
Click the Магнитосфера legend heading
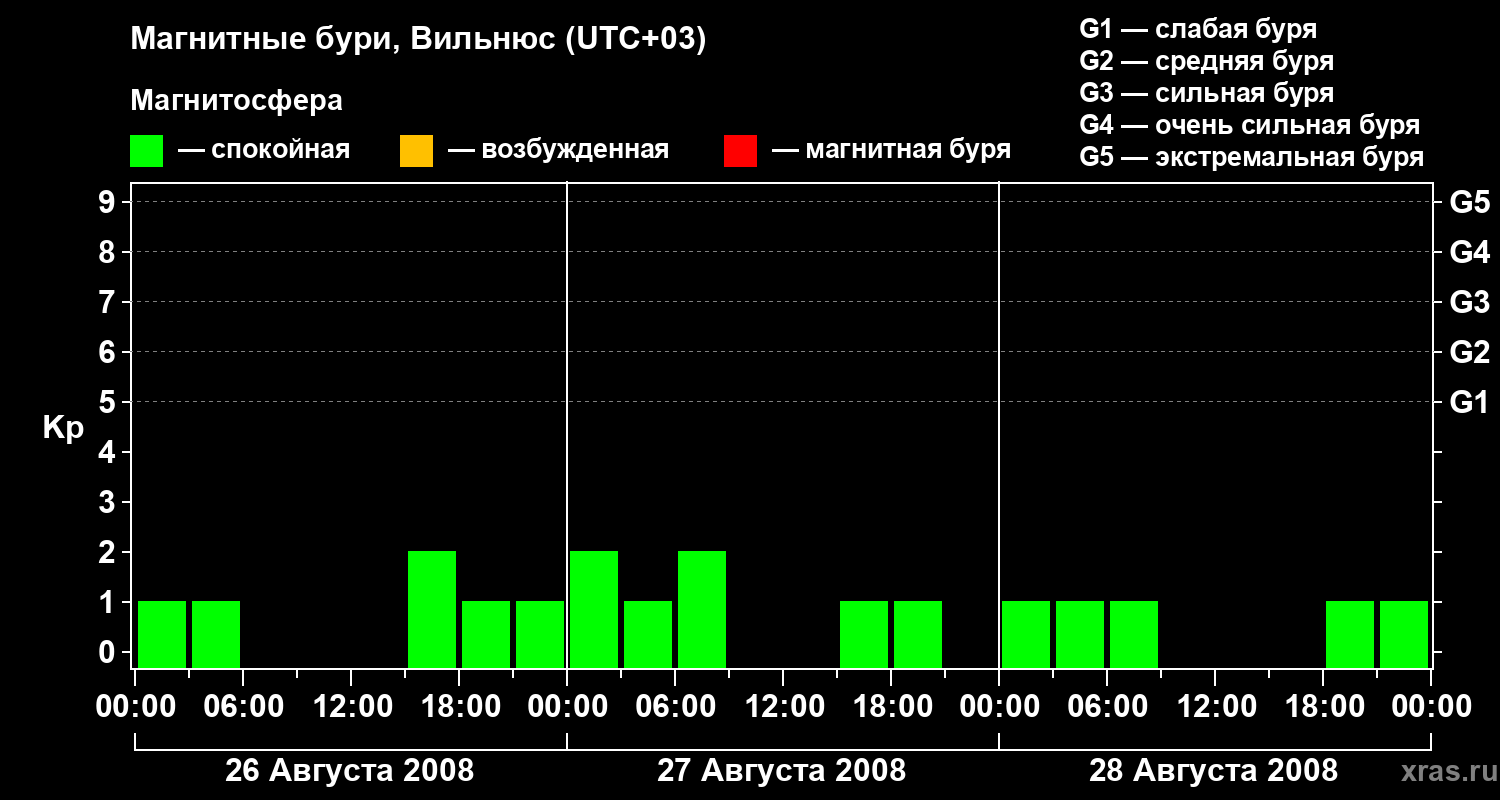pos(236,101)
